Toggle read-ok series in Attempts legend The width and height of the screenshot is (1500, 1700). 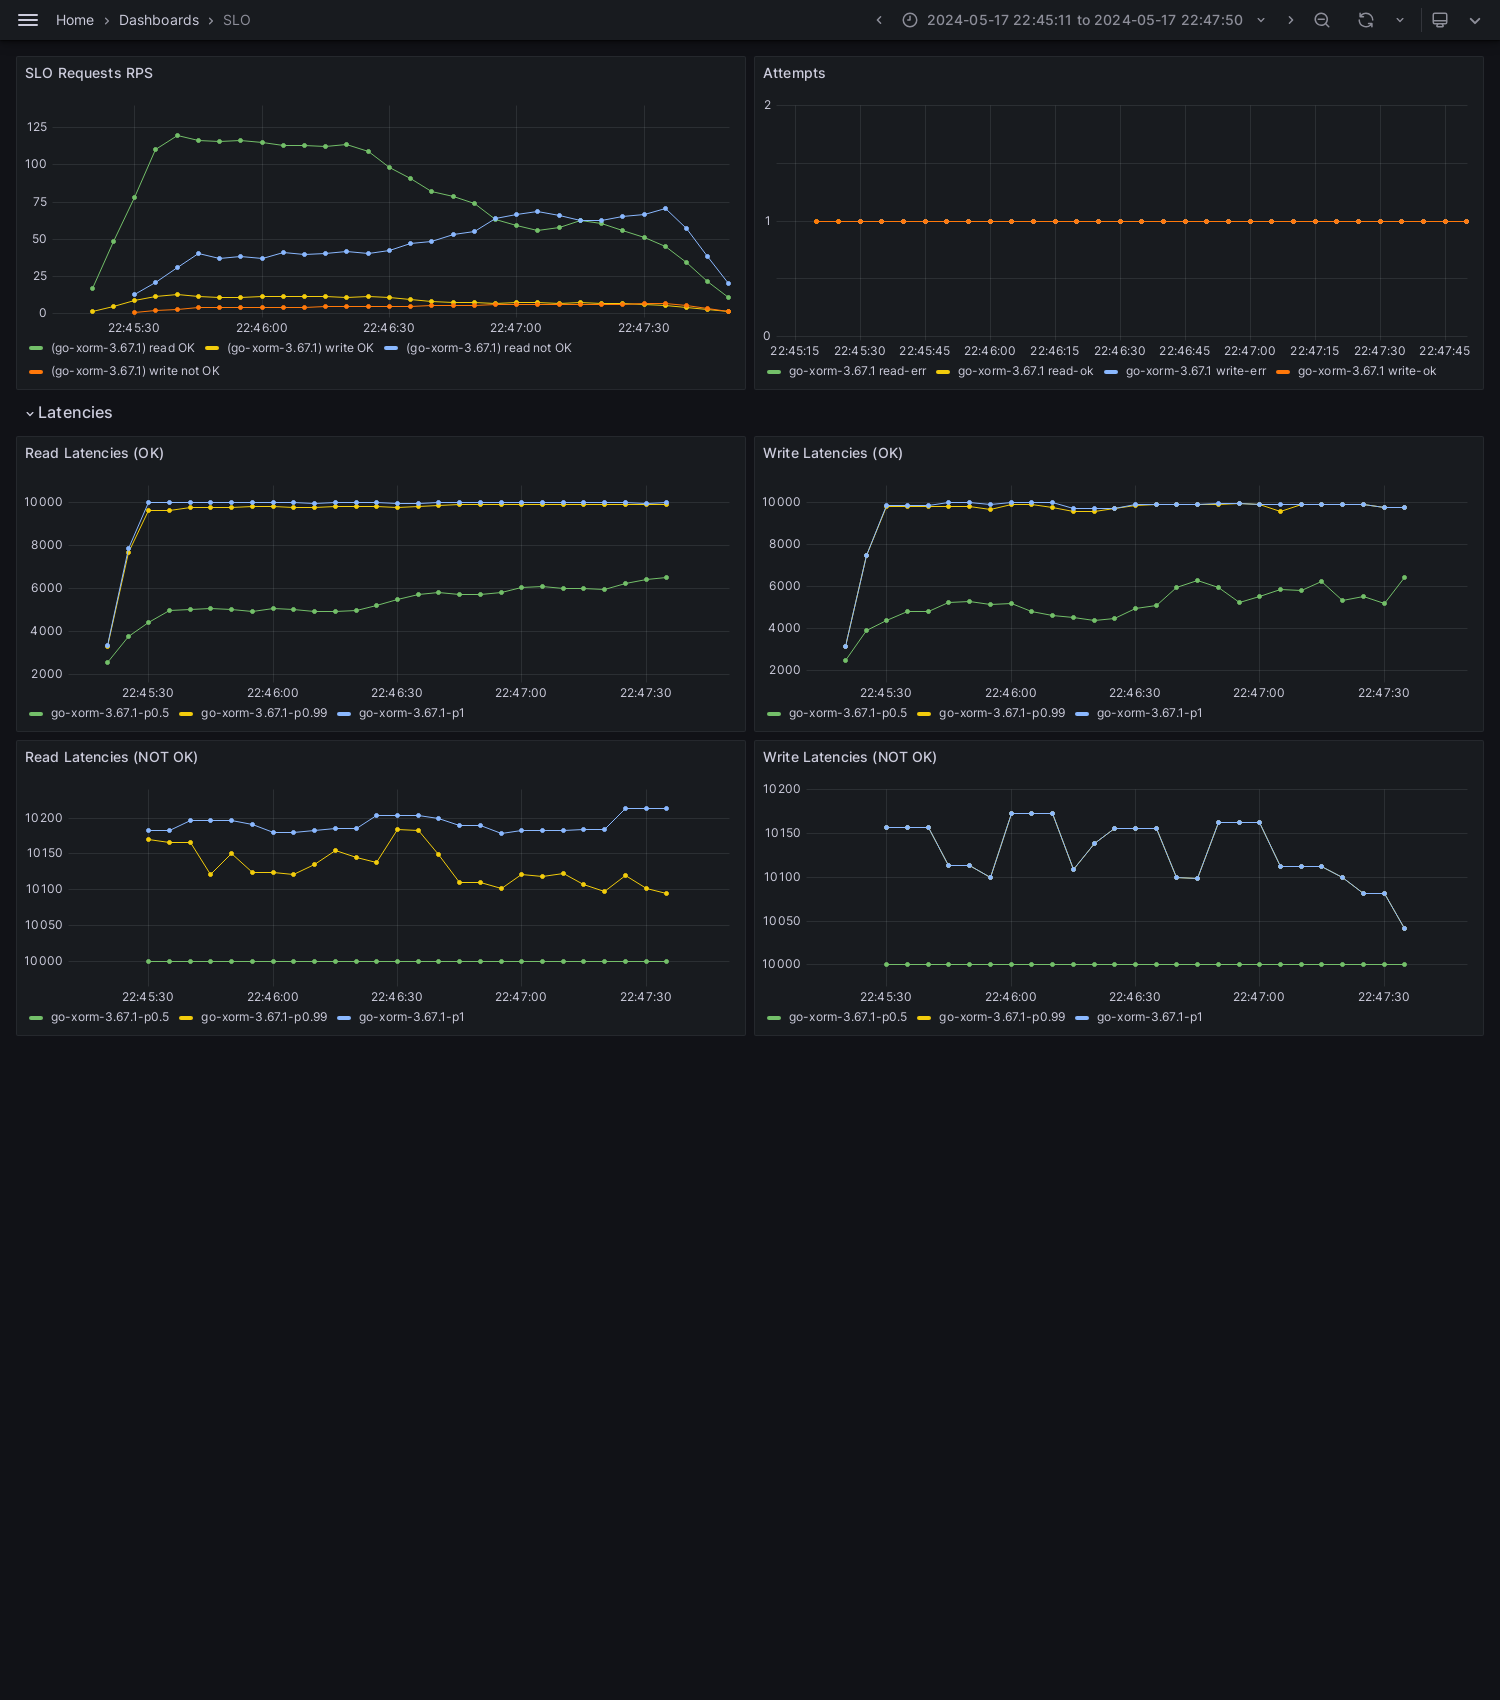click(1025, 371)
